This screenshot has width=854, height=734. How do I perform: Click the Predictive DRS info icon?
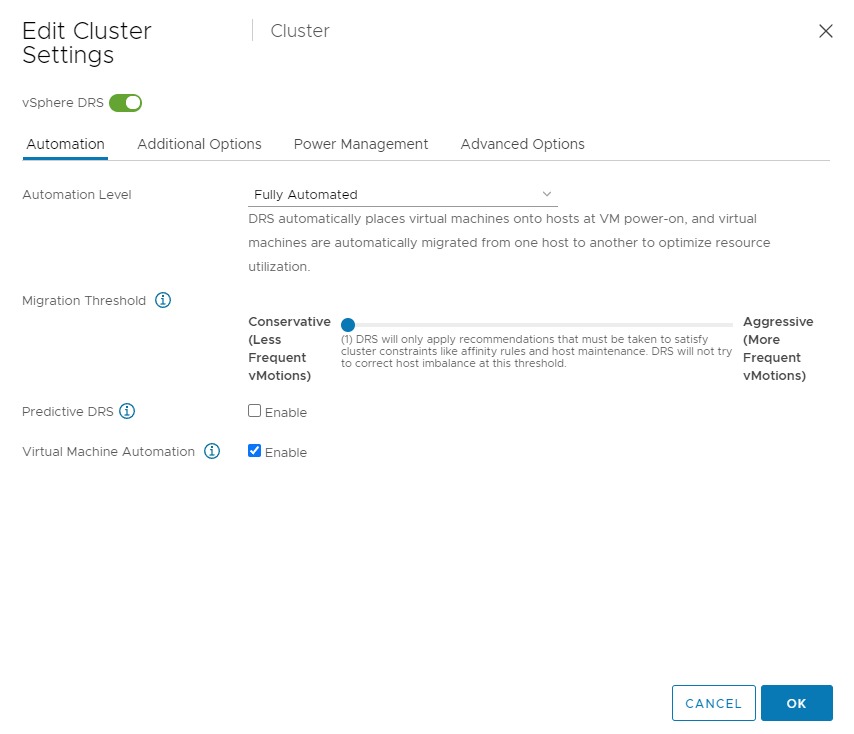[127, 411]
